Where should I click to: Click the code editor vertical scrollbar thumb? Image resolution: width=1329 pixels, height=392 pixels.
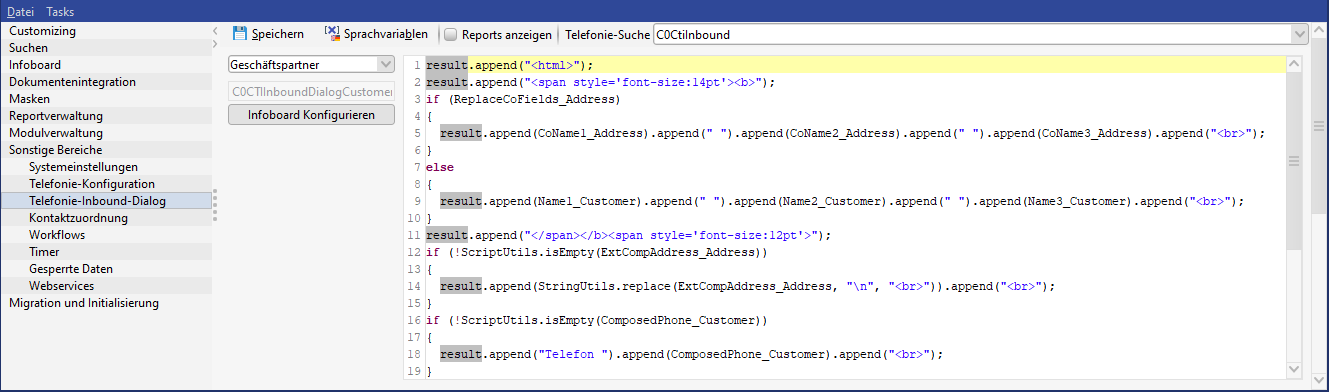point(1294,161)
